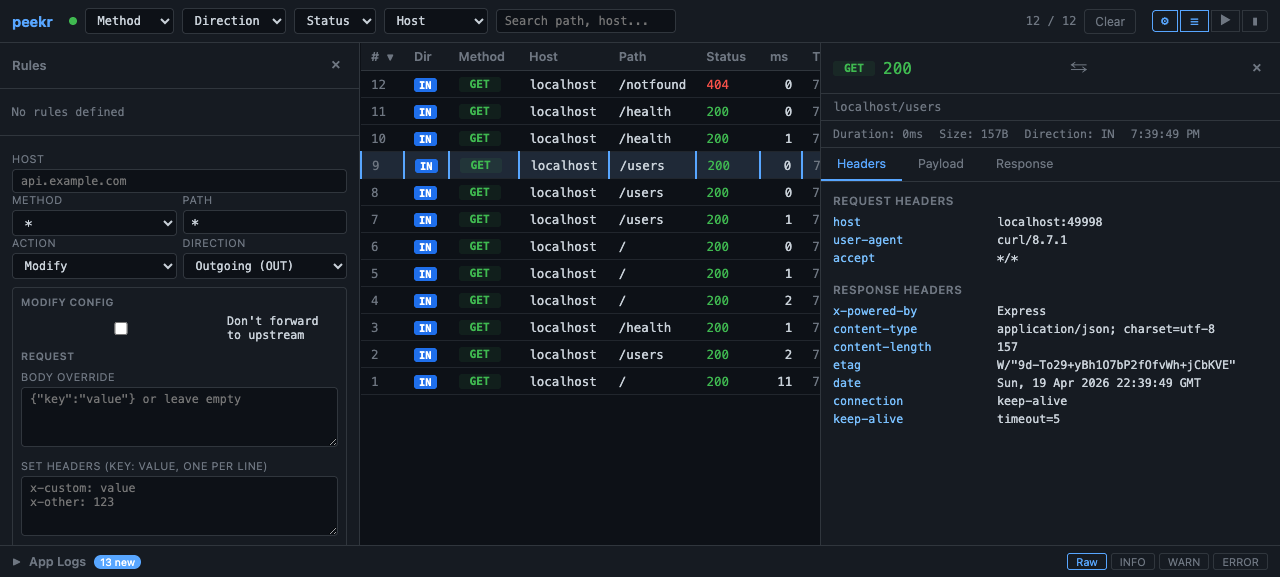Sort by Method column header

[x=481, y=57]
